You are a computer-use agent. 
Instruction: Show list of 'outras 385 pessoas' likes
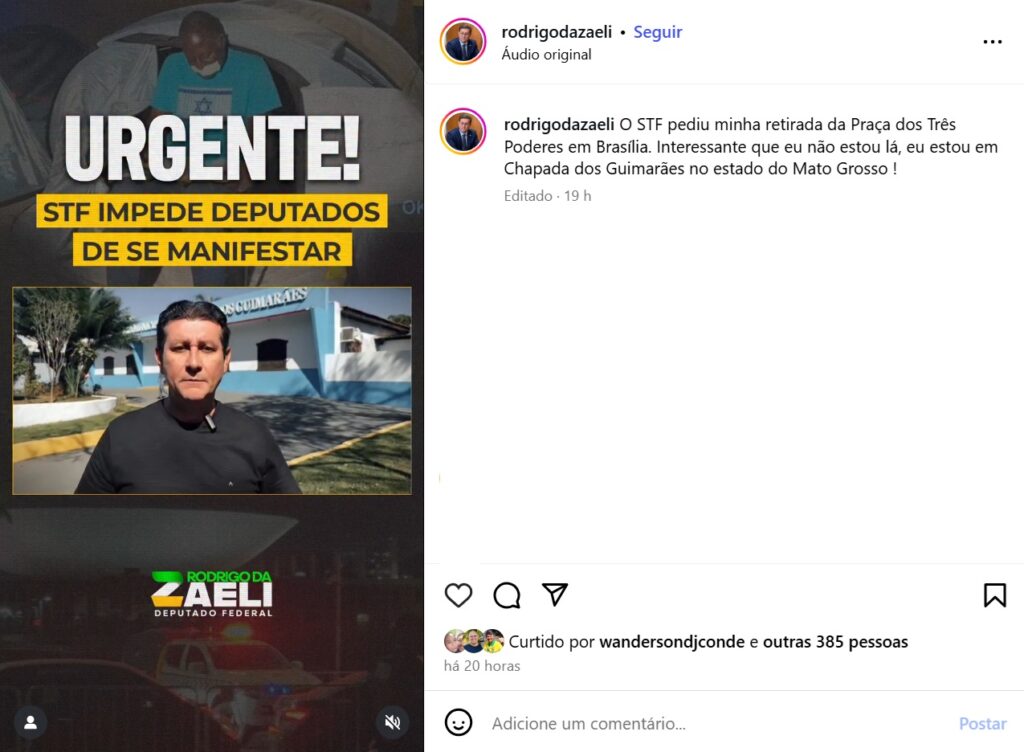(x=835, y=642)
